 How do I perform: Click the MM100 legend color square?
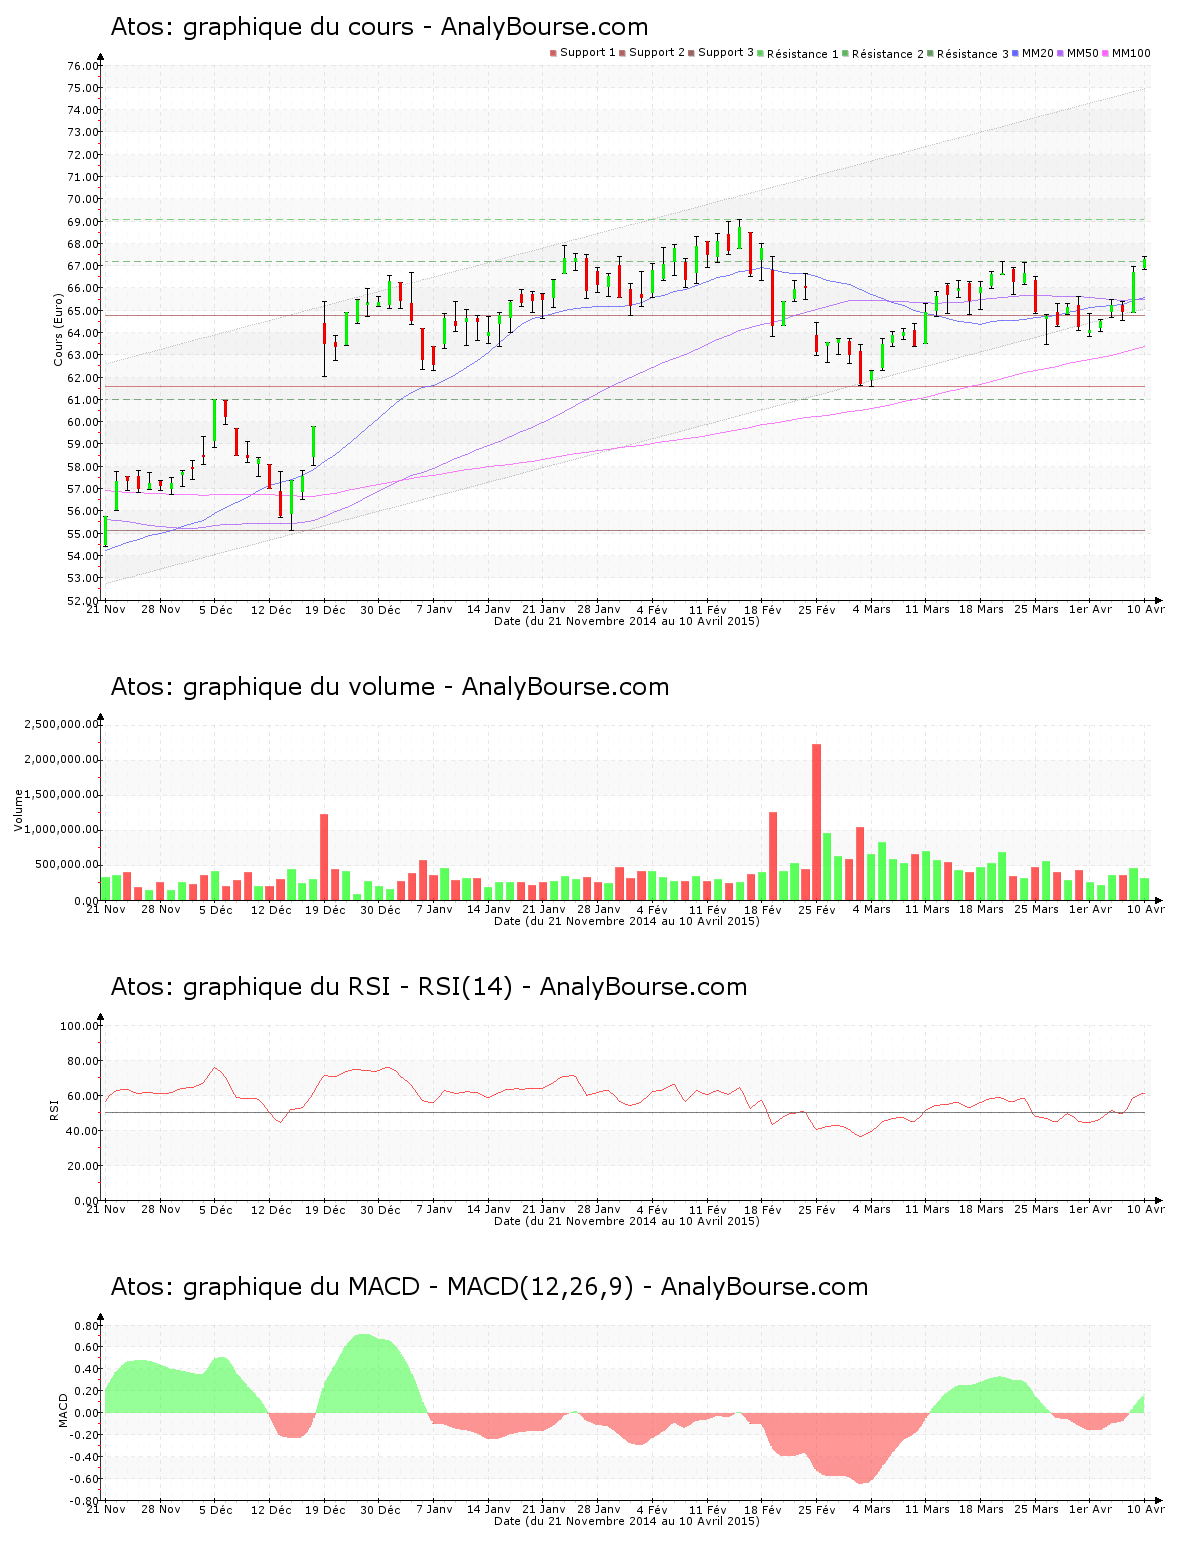coord(1106,53)
